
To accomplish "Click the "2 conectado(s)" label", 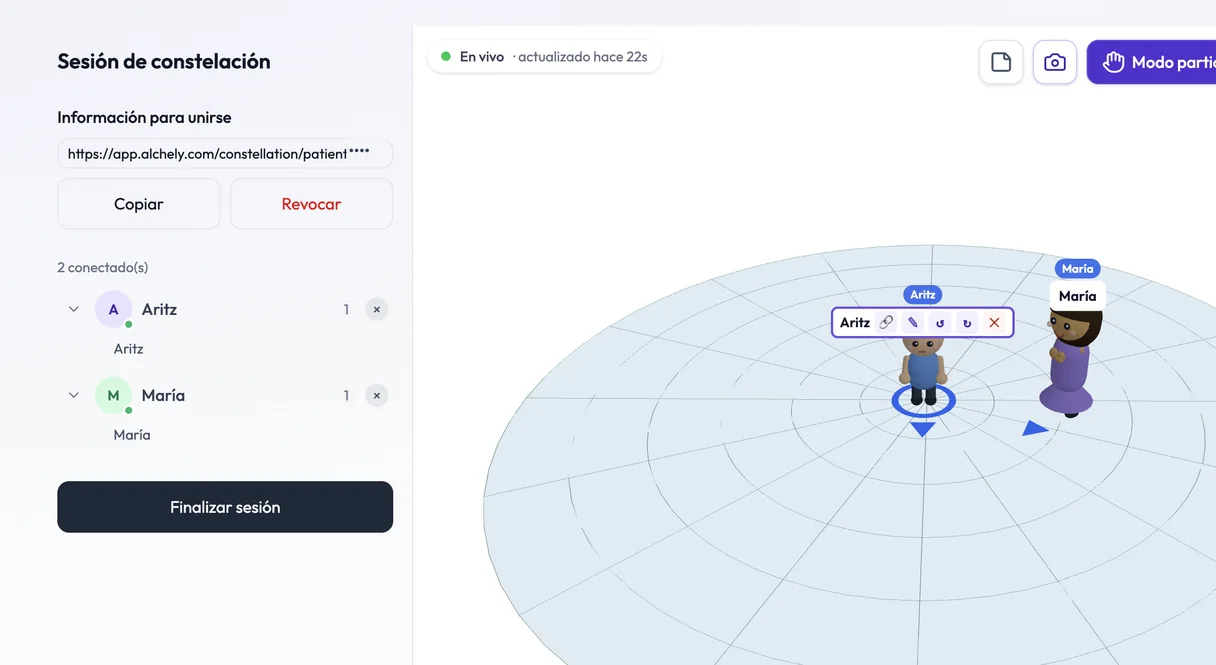I will [x=103, y=268].
